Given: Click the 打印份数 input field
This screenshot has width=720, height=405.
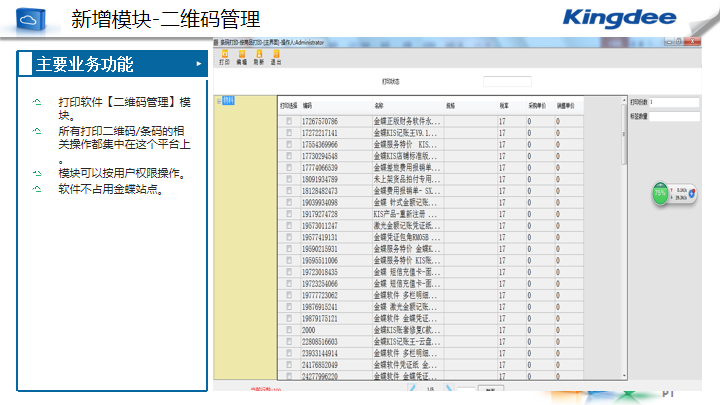Looking at the screenshot, I should tap(674, 102).
